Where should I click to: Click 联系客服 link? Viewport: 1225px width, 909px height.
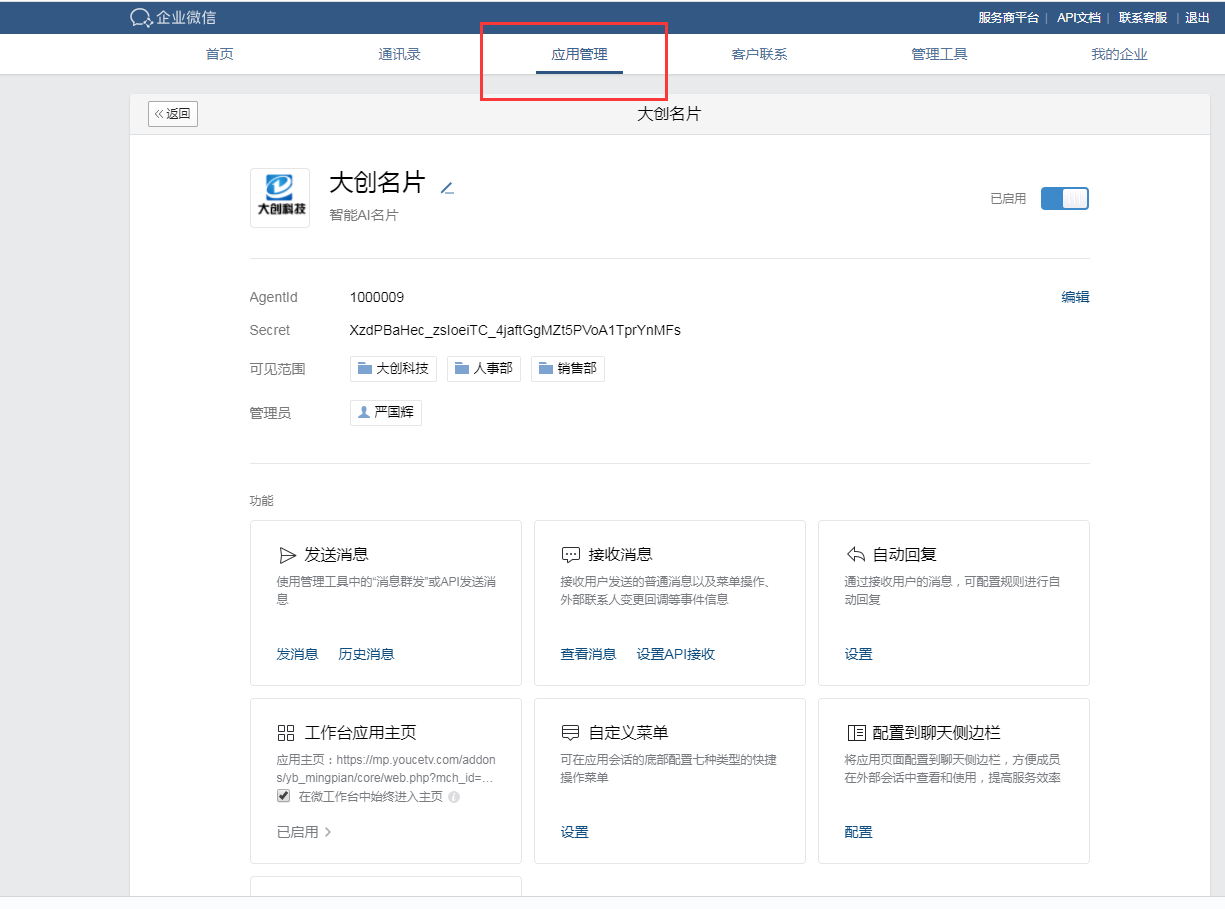point(1143,17)
